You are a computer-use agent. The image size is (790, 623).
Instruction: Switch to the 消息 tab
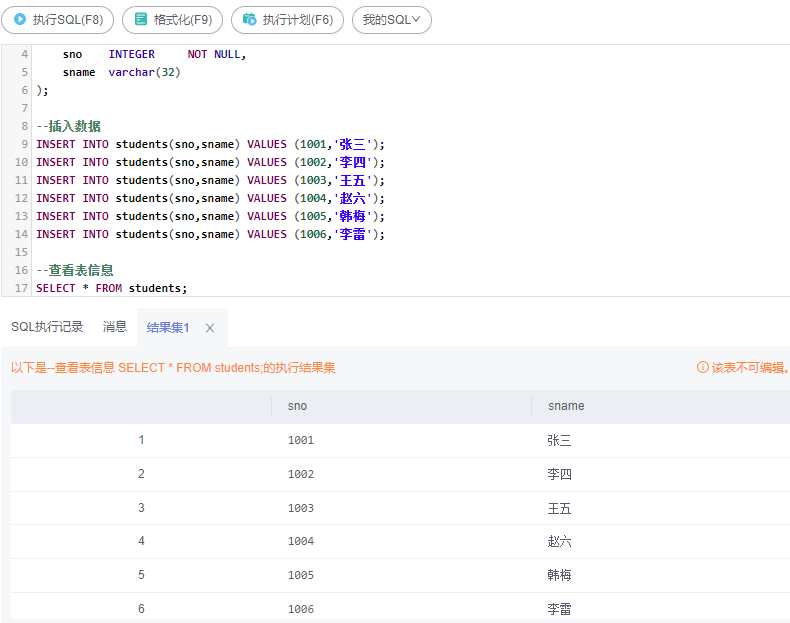pyautogui.click(x=115, y=327)
